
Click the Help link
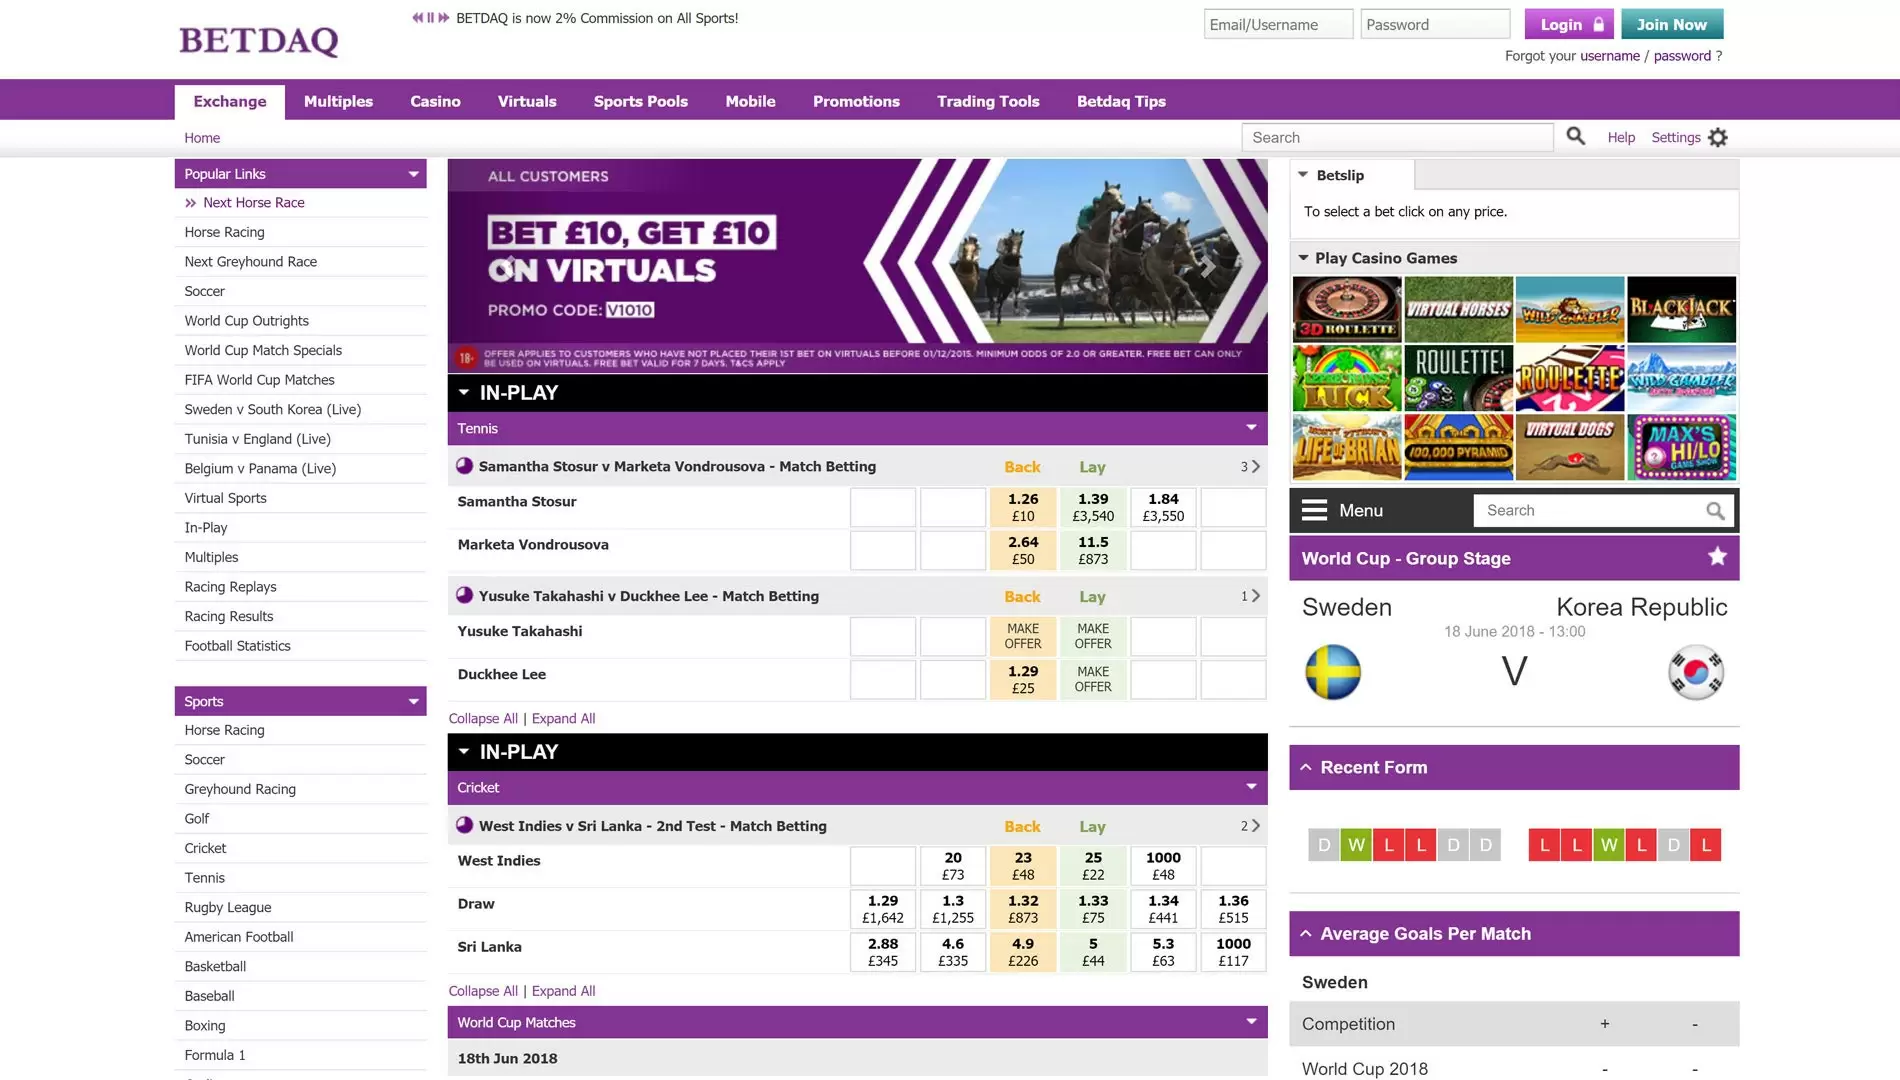click(1621, 137)
